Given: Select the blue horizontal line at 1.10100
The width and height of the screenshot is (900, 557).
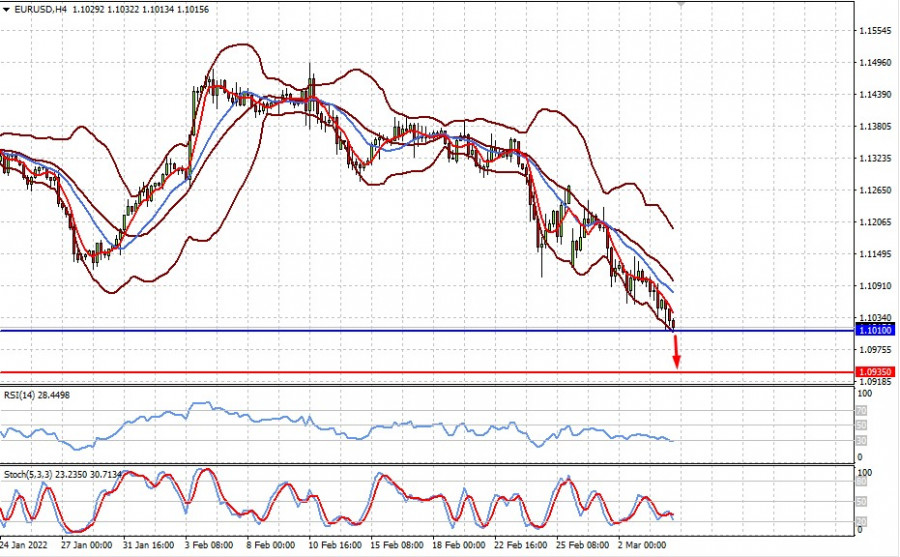Looking at the screenshot, I should [x=428, y=330].
